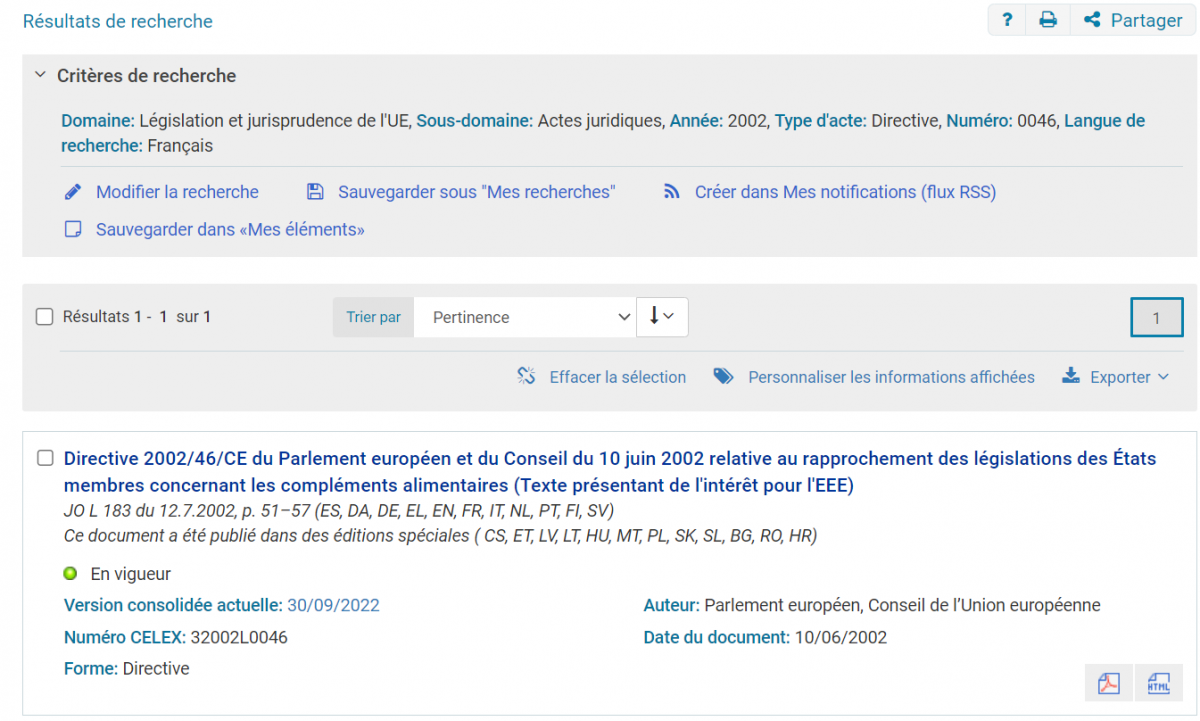Click the JO L 183 publication reference
Viewport: 1200px width, 721px height.
point(339,511)
